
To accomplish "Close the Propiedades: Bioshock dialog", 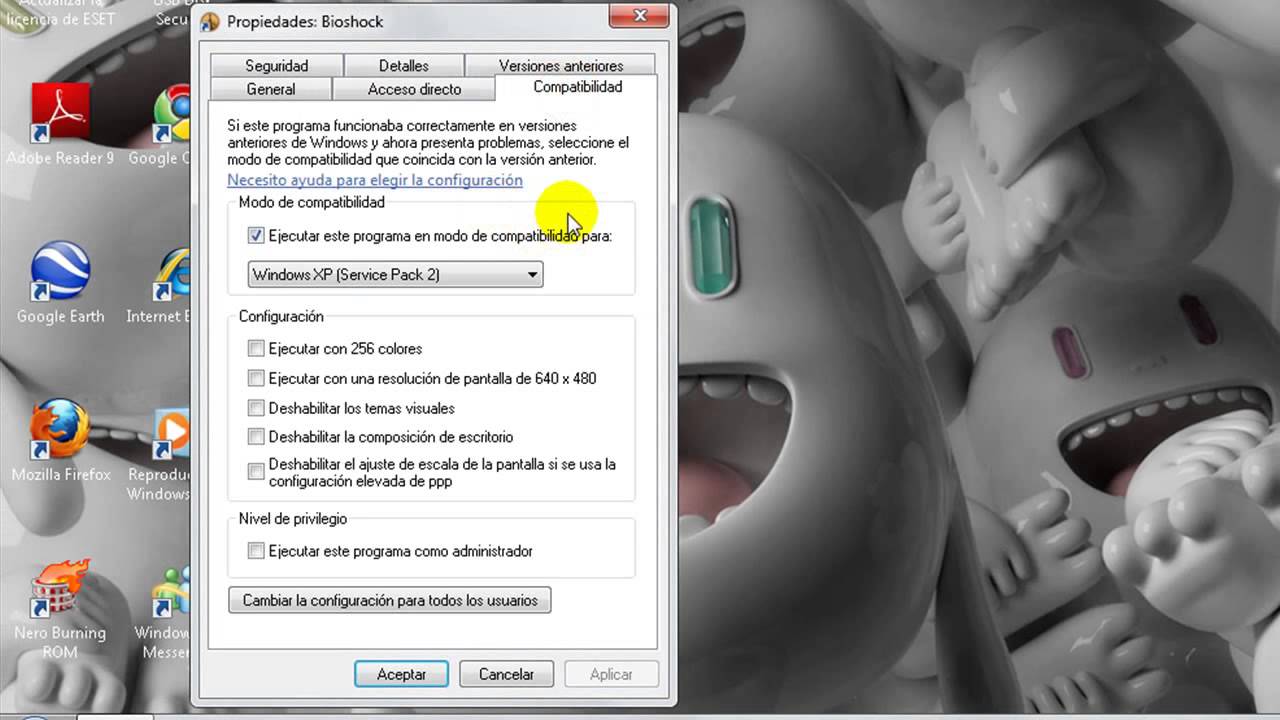I will coord(638,16).
